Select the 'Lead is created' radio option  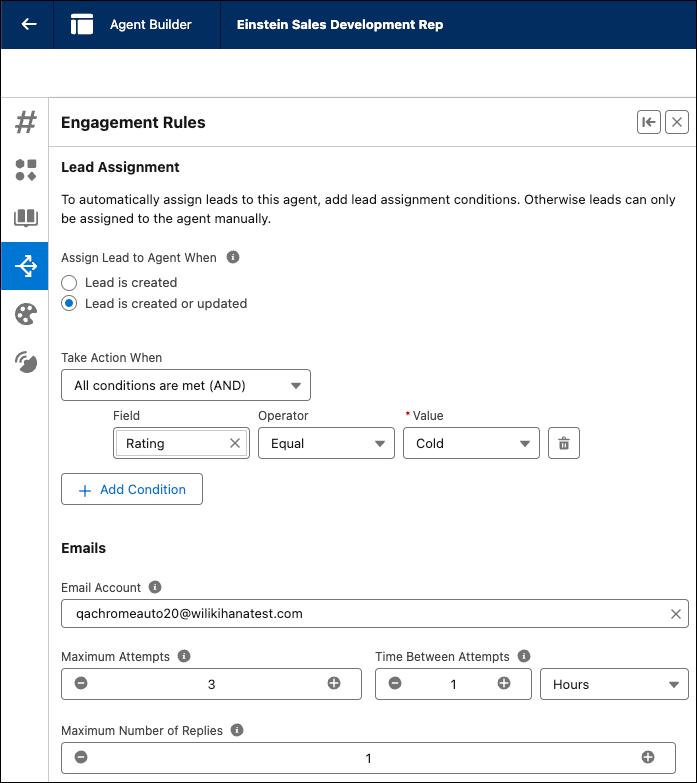69,283
